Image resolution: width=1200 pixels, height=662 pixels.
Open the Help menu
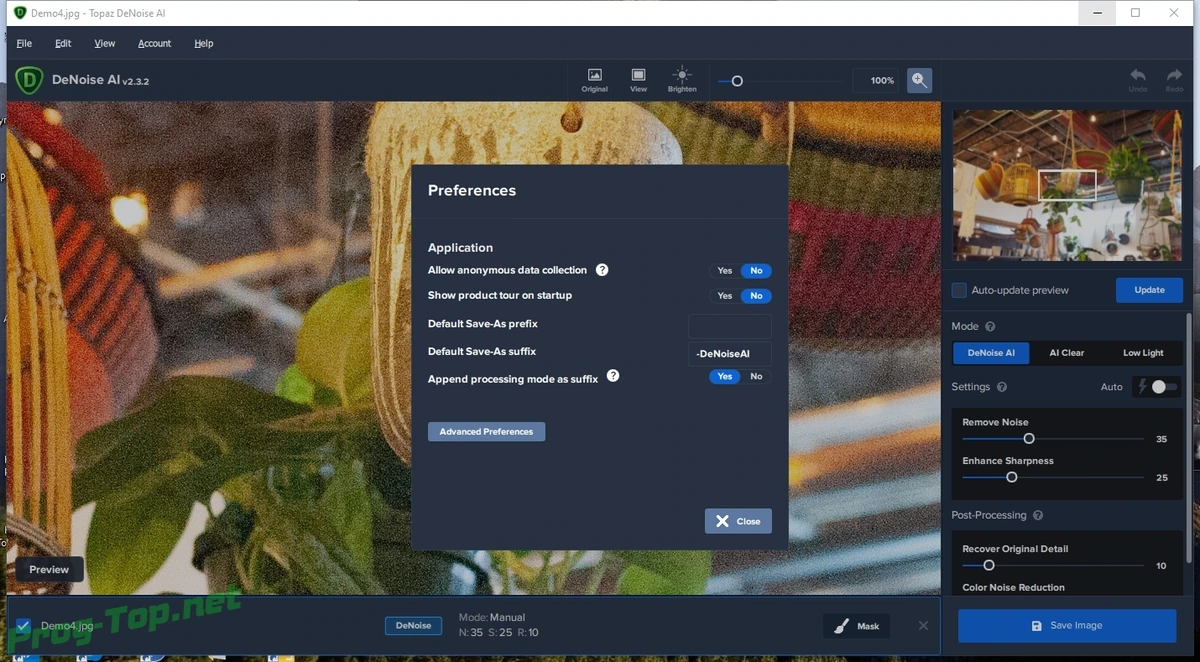click(x=204, y=44)
